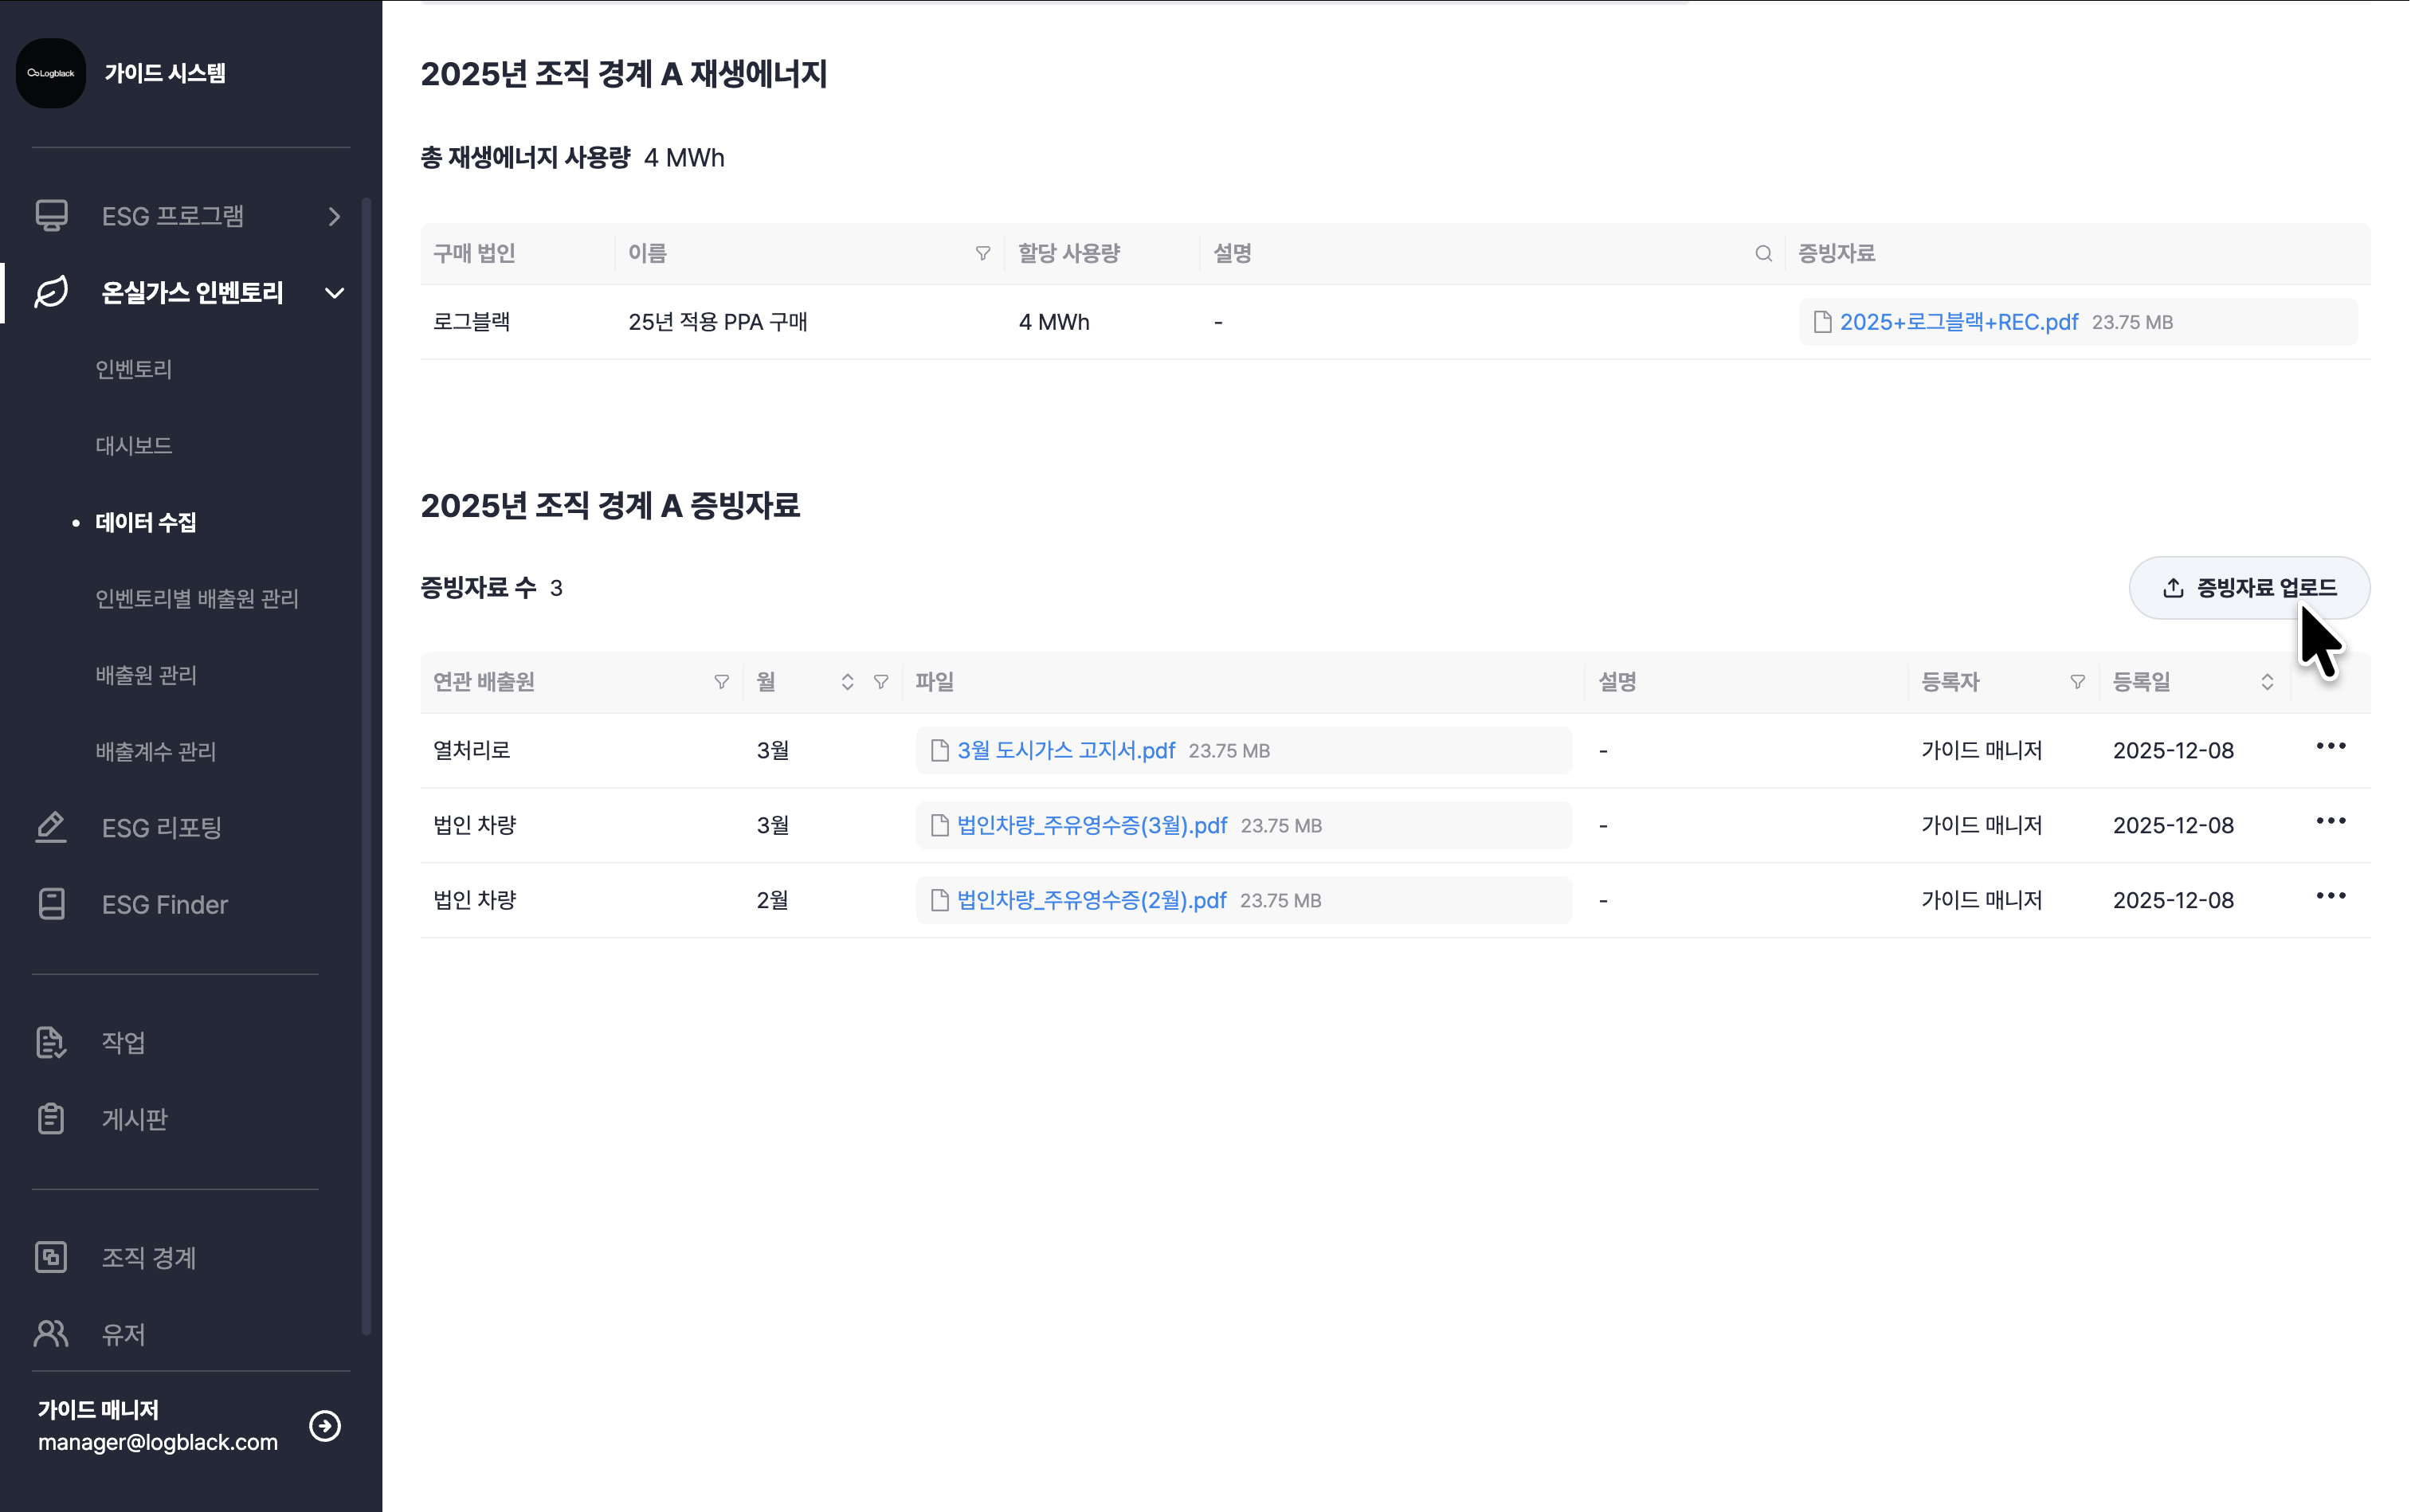The width and height of the screenshot is (2411, 1512).
Task: Open more options for 법인 차량 3월 row
Action: (2330, 821)
